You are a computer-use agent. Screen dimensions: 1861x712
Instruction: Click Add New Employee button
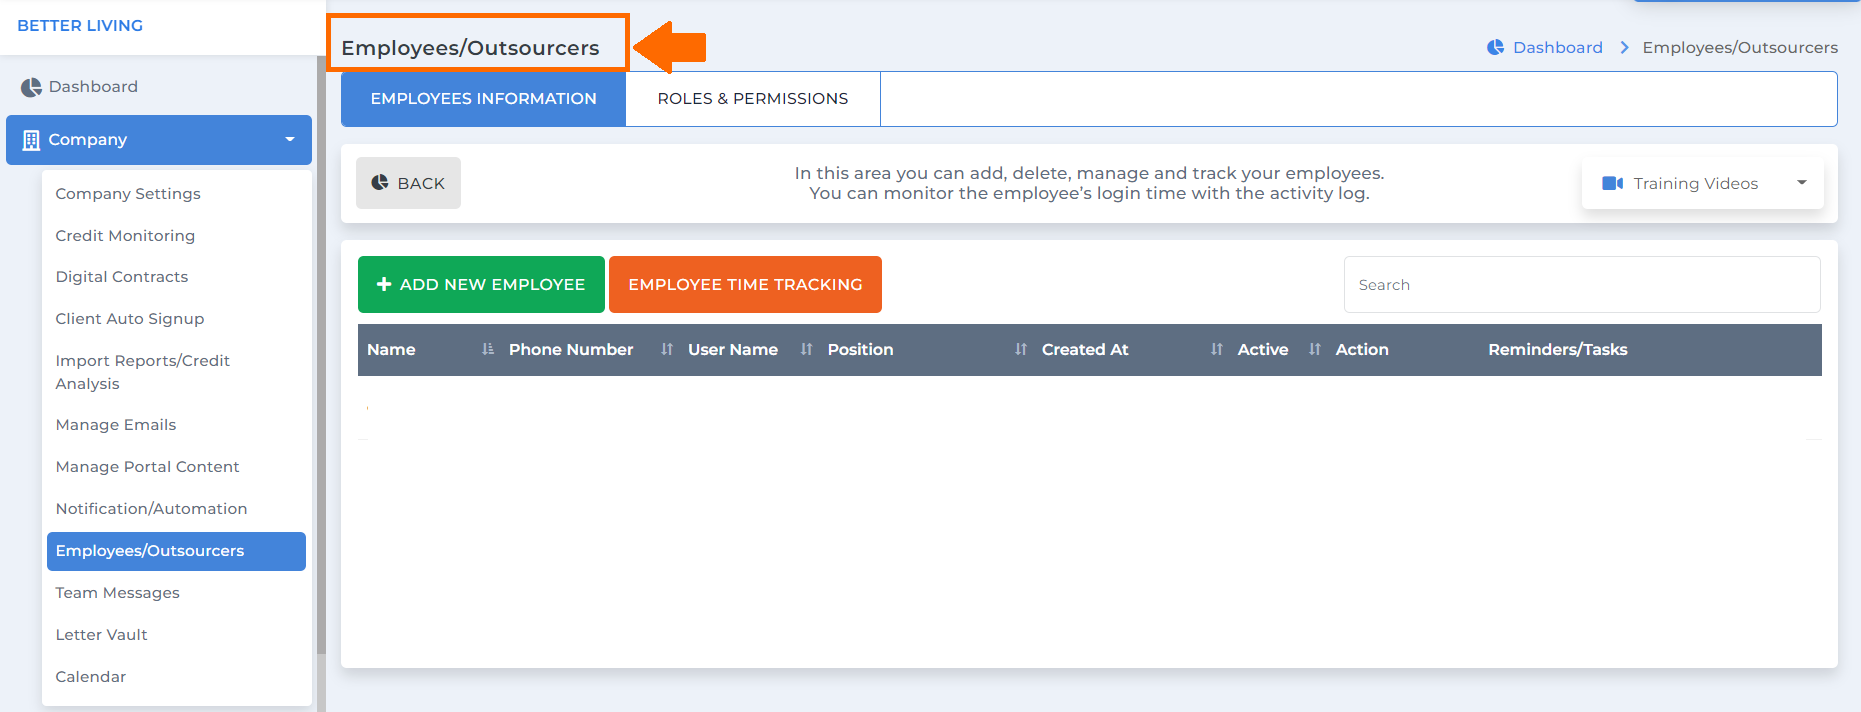481,284
